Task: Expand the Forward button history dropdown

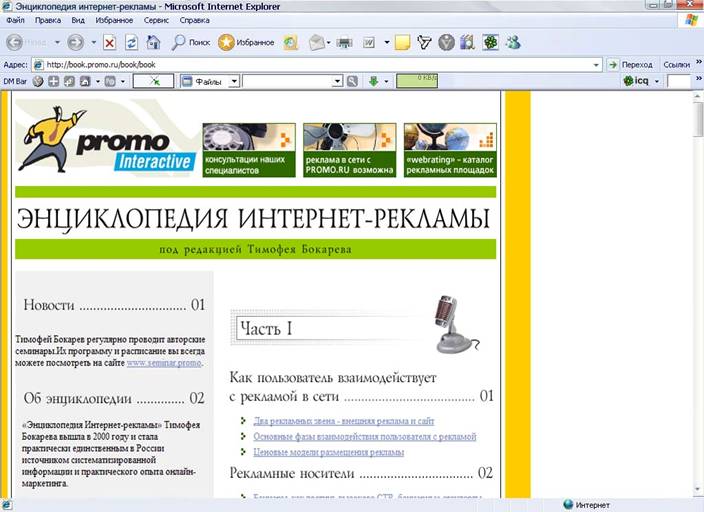Action: 93,43
